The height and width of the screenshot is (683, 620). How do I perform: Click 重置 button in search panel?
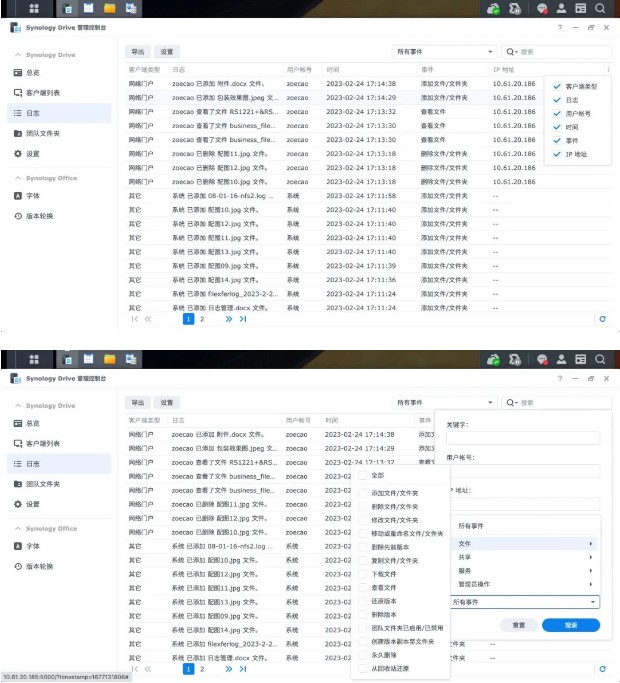click(518, 625)
